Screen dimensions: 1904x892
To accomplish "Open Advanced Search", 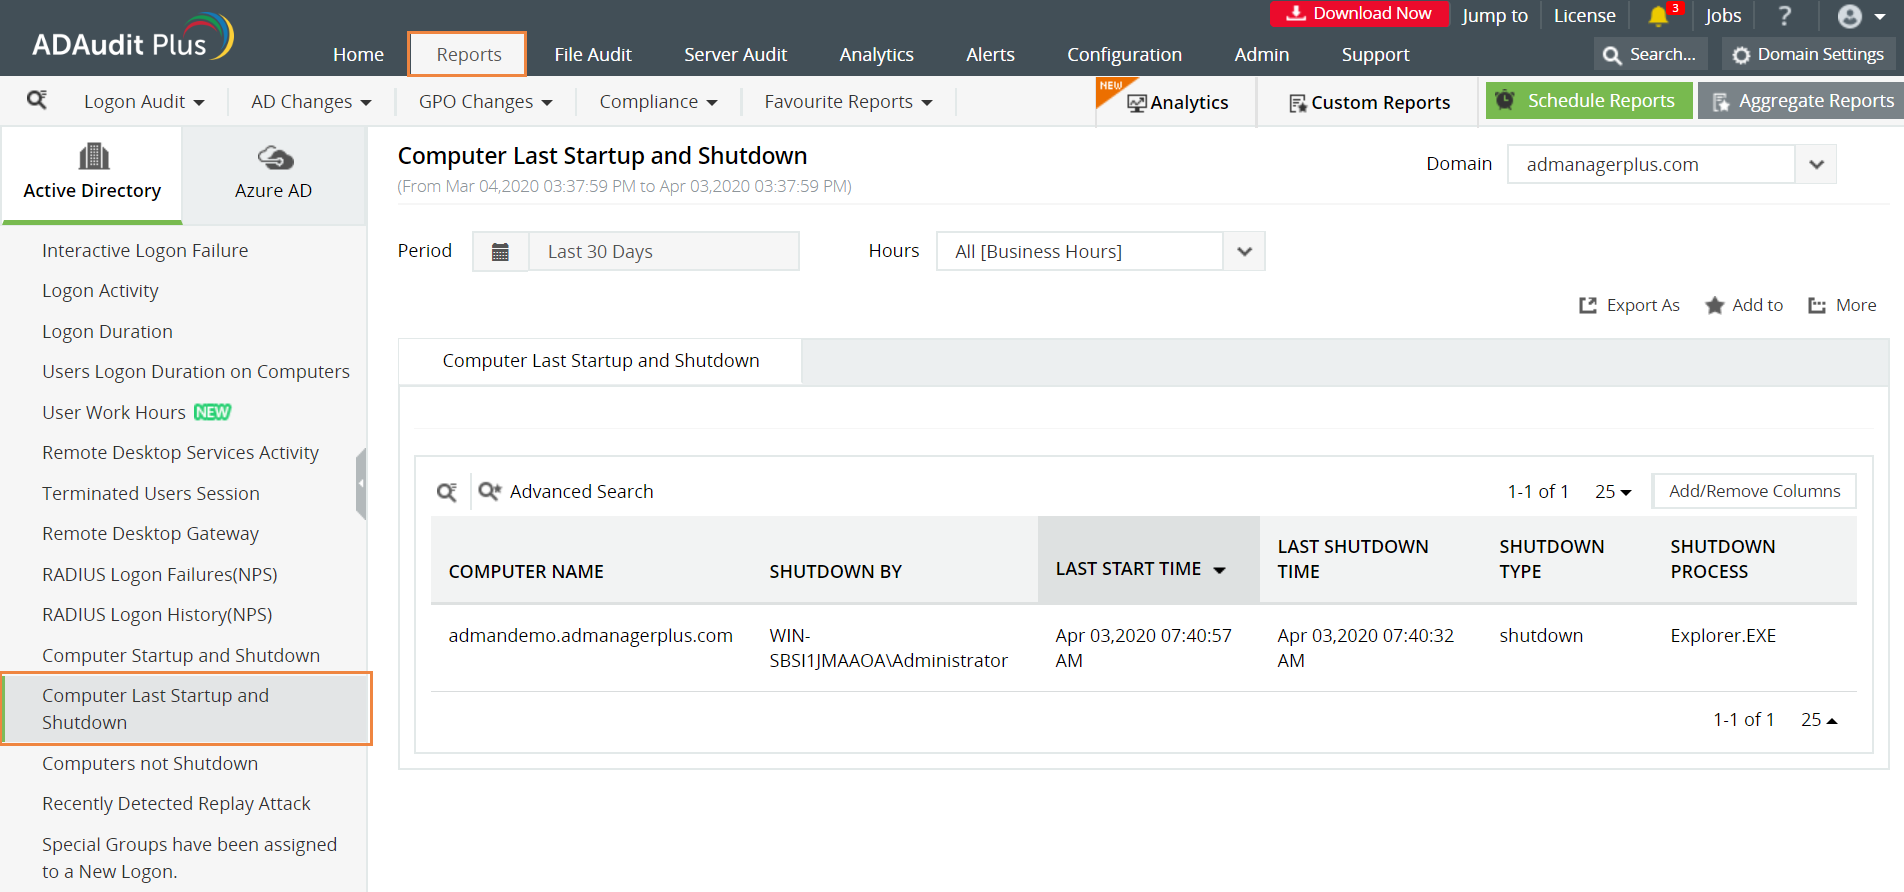I will click(566, 492).
